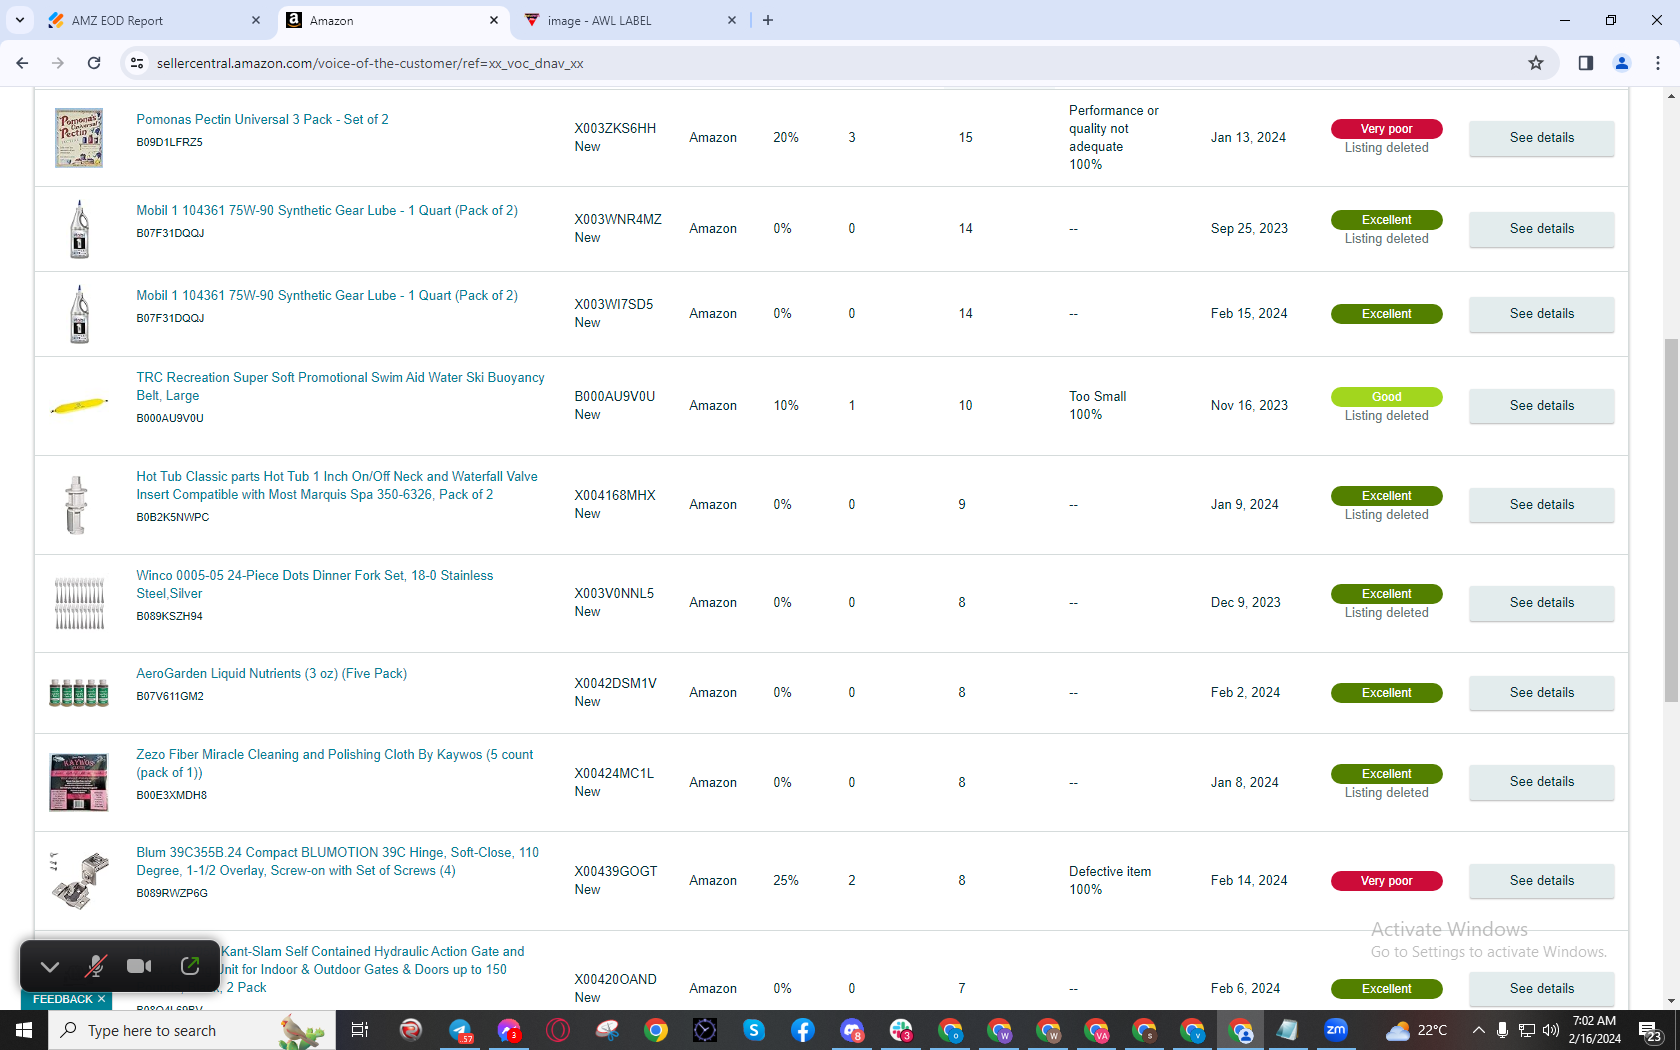Open Zezo Fiber Miracle Cleaning Cloth link
1680x1050 pixels.
(x=335, y=763)
